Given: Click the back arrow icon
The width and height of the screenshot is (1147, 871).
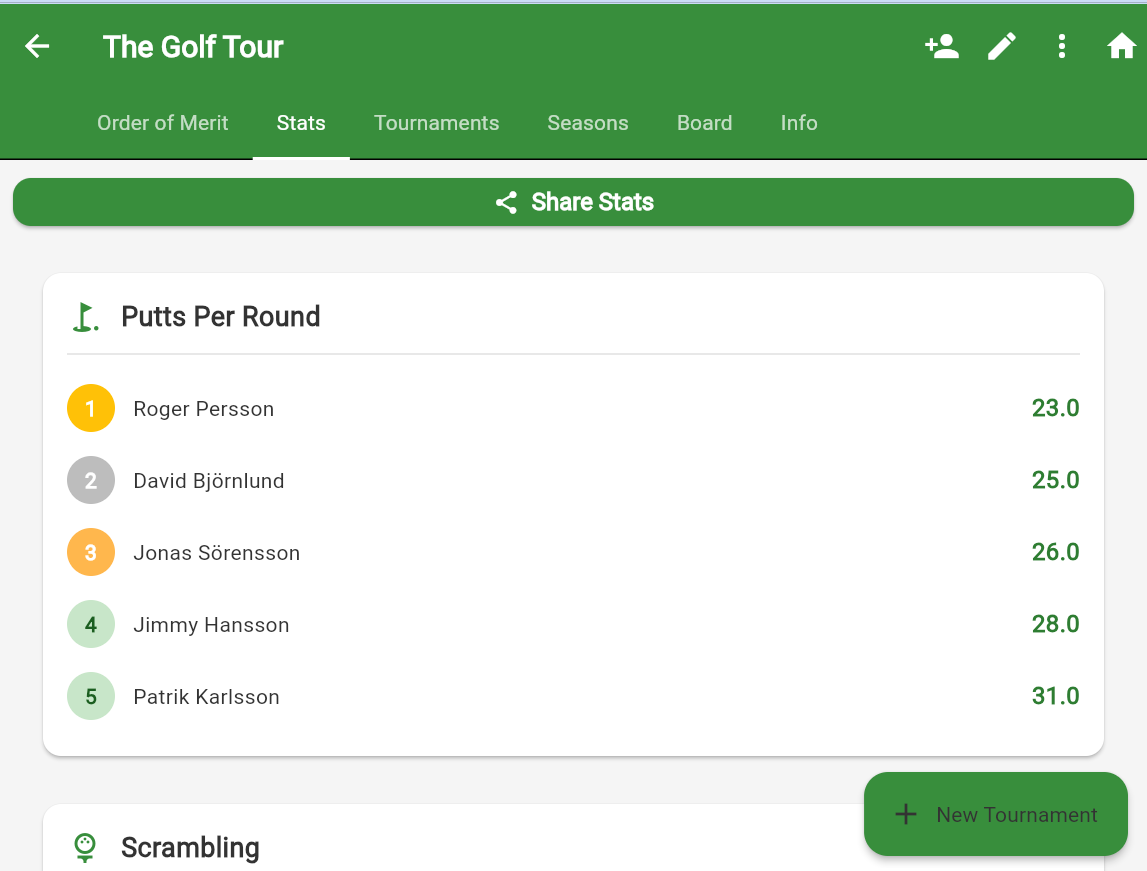Looking at the screenshot, I should (x=37, y=47).
